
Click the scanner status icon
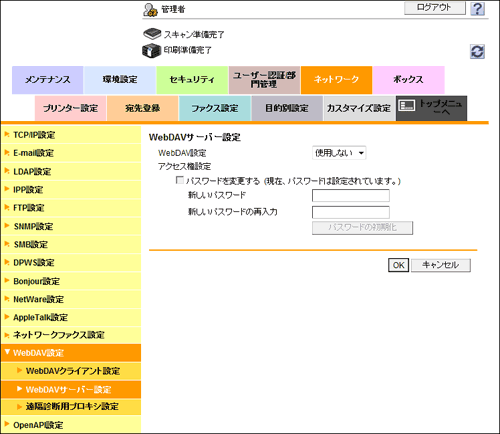click(x=152, y=34)
